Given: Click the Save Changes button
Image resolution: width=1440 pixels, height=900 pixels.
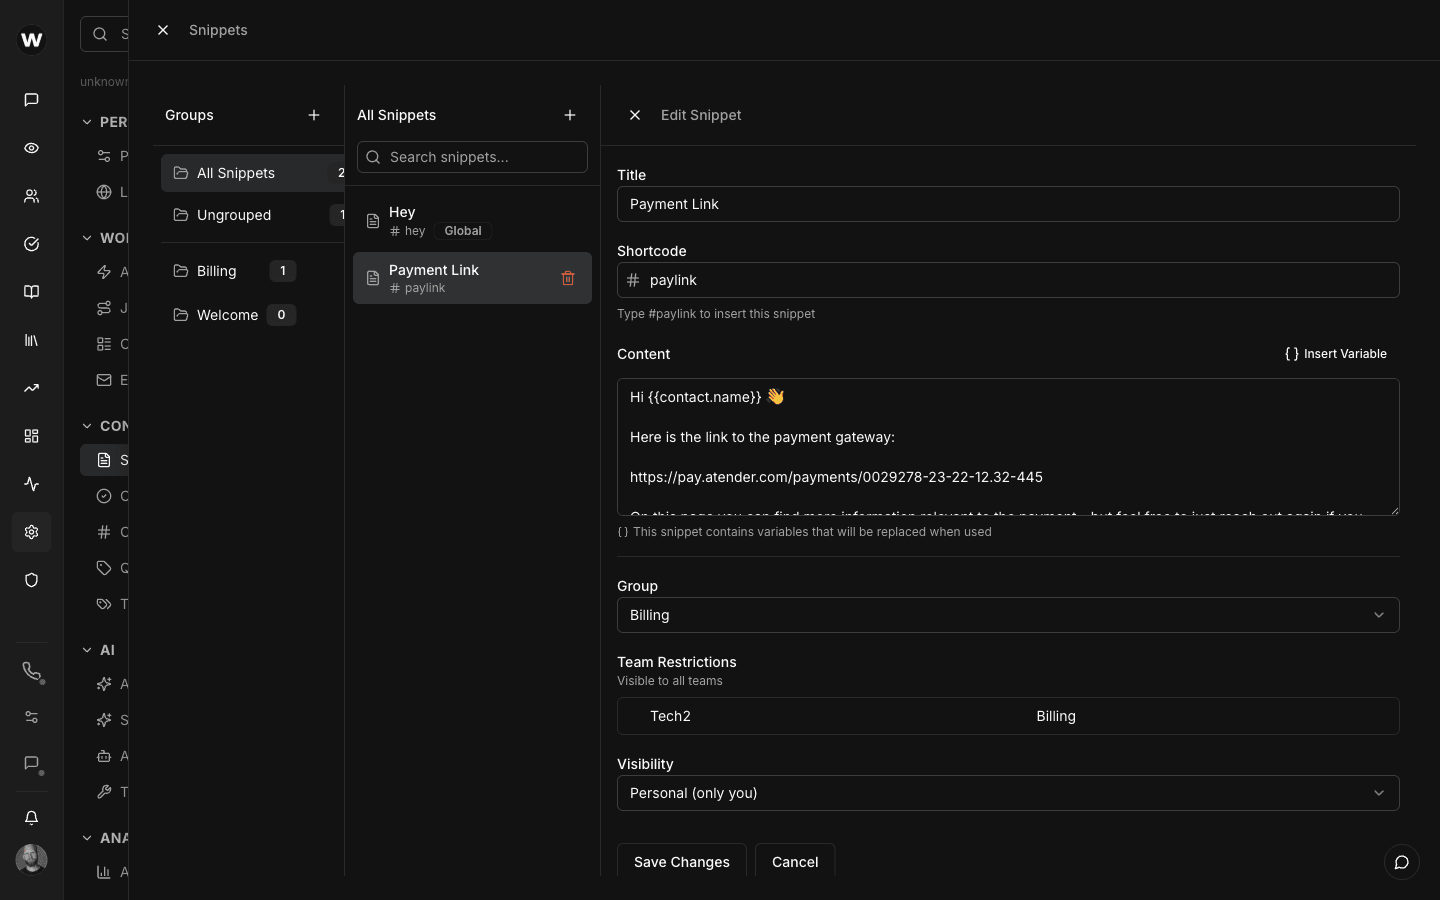Looking at the screenshot, I should (681, 862).
